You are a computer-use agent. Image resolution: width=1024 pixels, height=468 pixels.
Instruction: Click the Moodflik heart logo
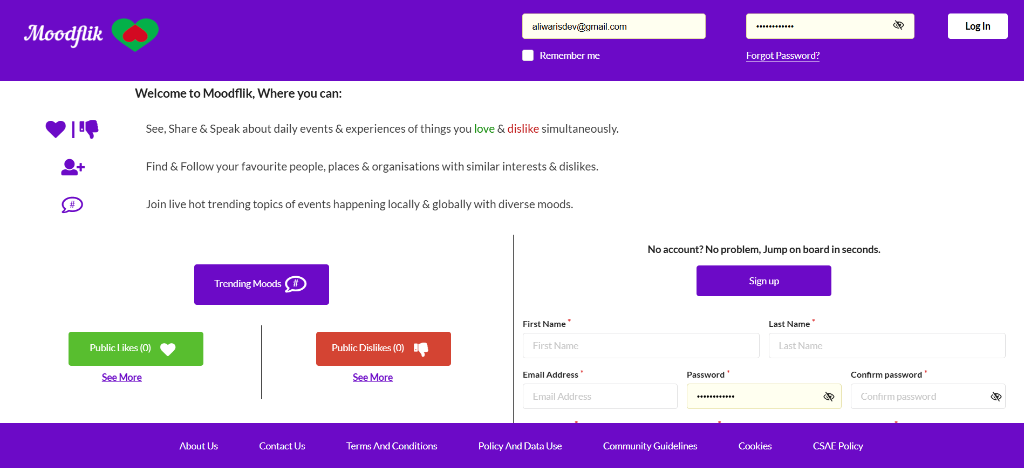135,35
